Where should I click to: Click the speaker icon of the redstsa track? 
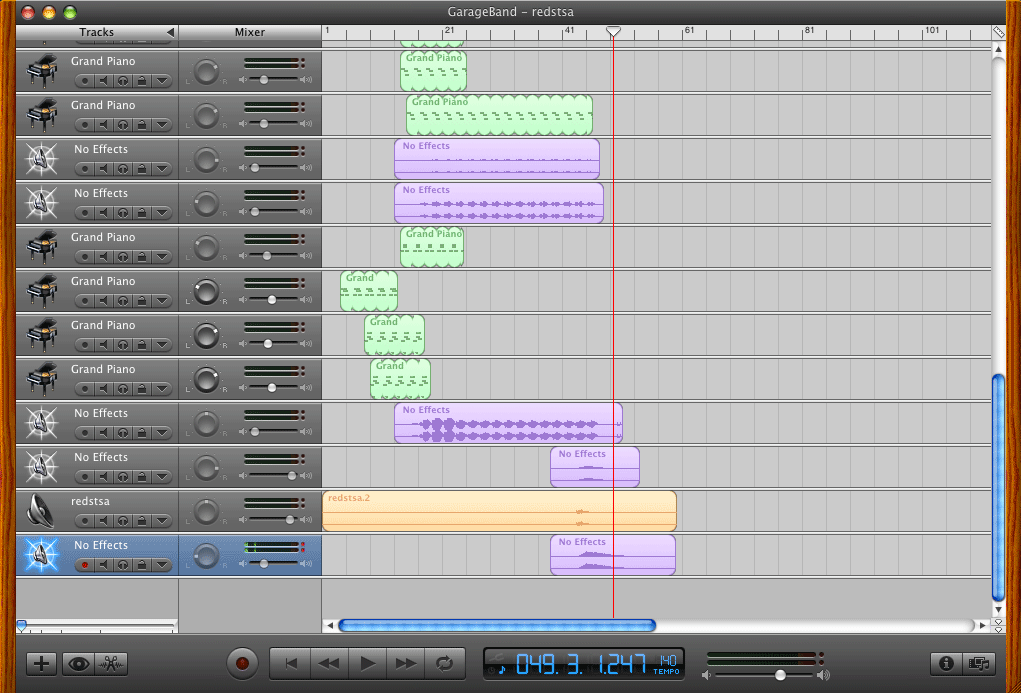coord(42,511)
